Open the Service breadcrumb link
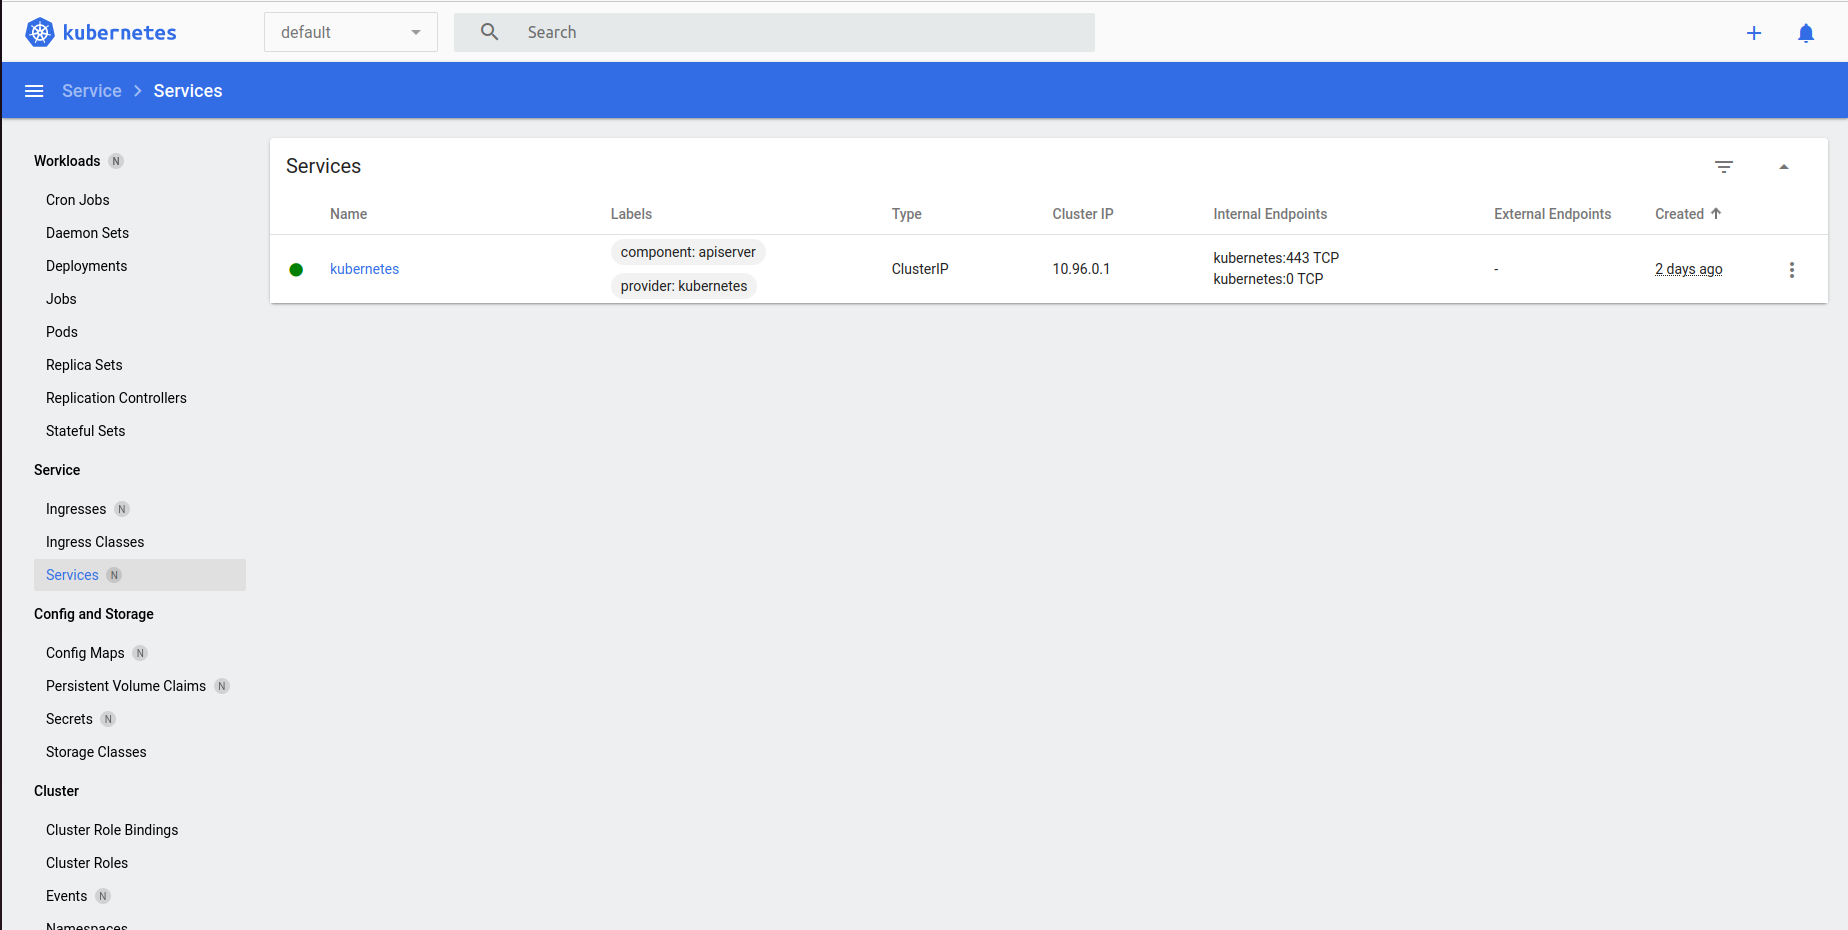Viewport: 1848px width, 930px height. (91, 90)
